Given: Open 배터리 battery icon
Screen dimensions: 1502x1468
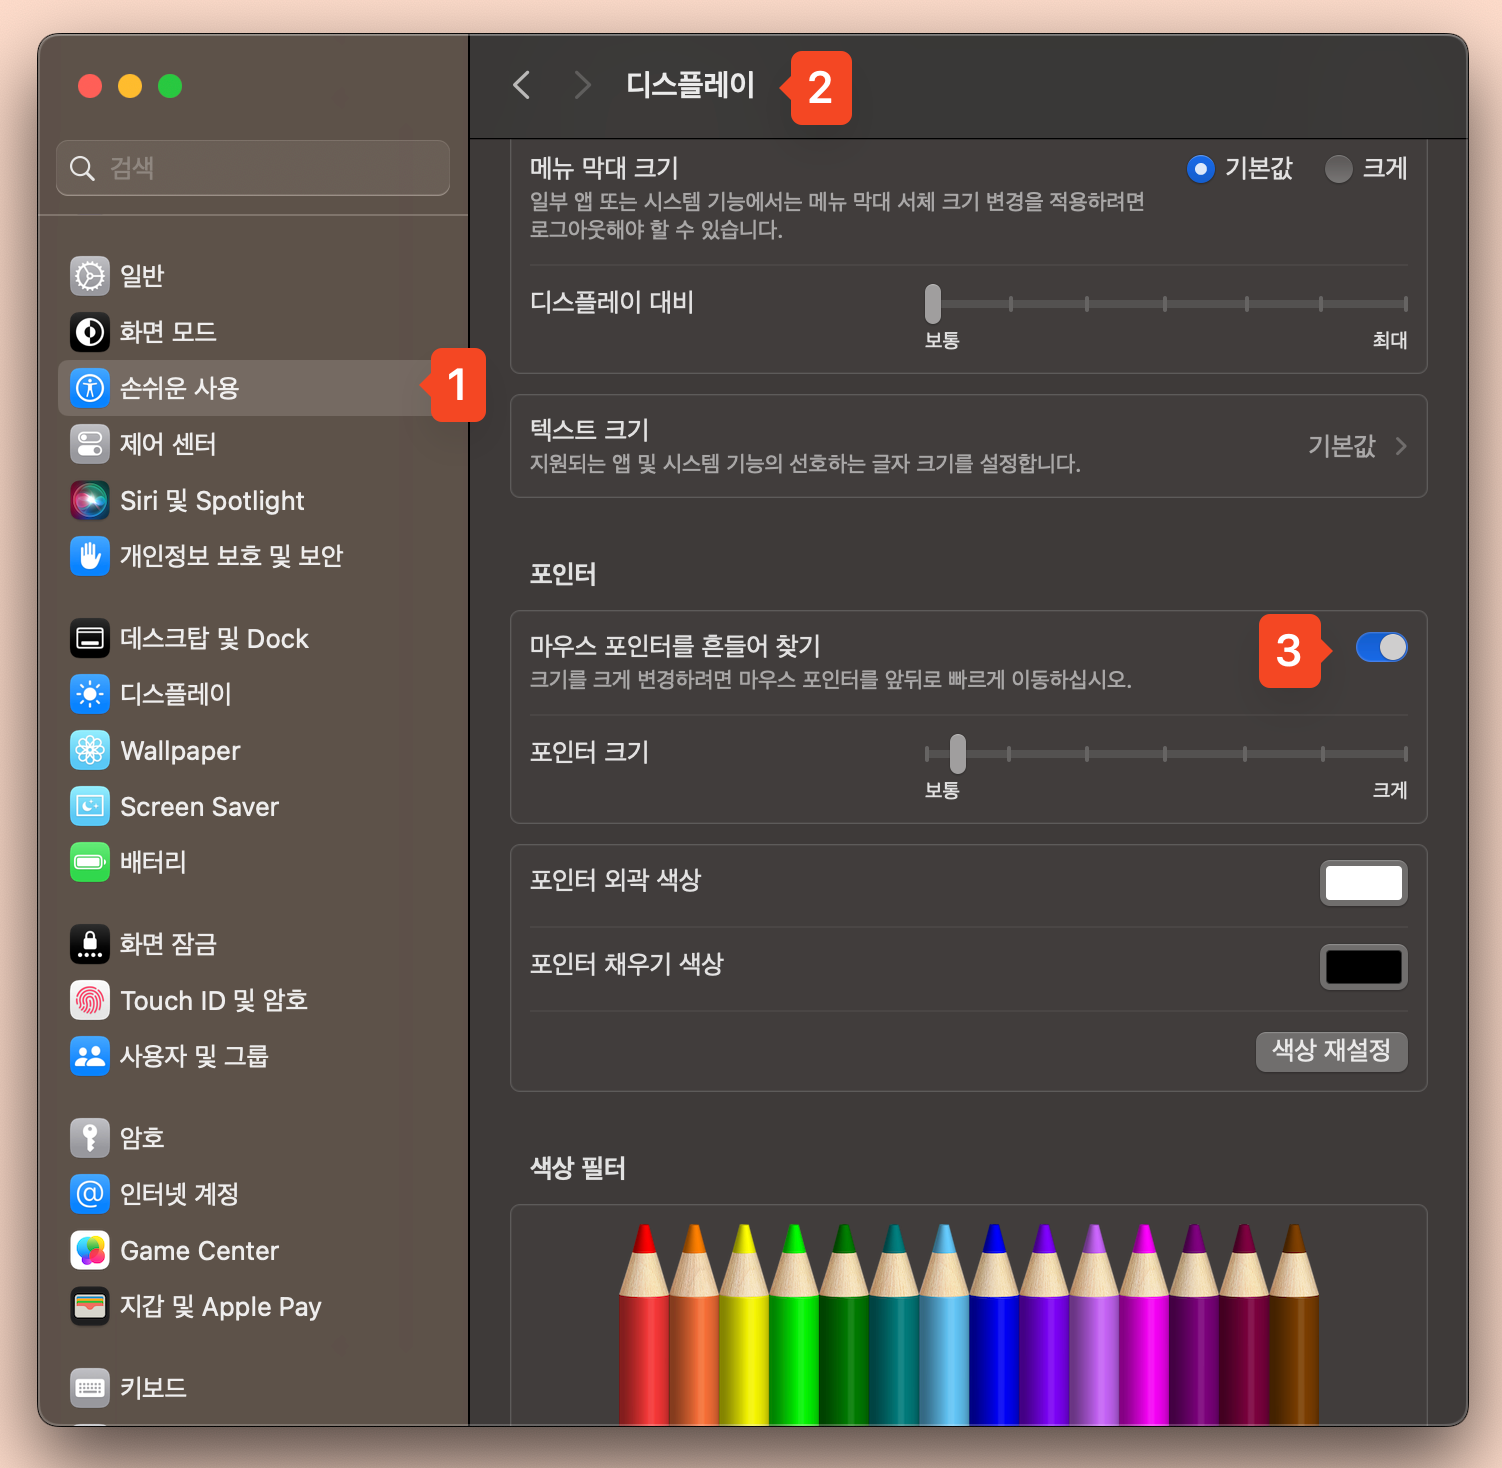Looking at the screenshot, I should (x=90, y=862).
